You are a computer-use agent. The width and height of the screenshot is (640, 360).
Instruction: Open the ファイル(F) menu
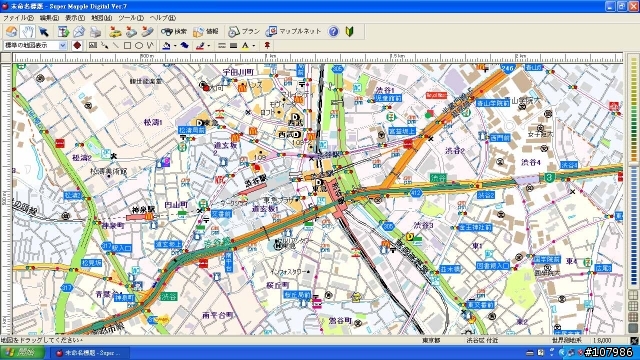pyautogui.click(x=18, y=18)
